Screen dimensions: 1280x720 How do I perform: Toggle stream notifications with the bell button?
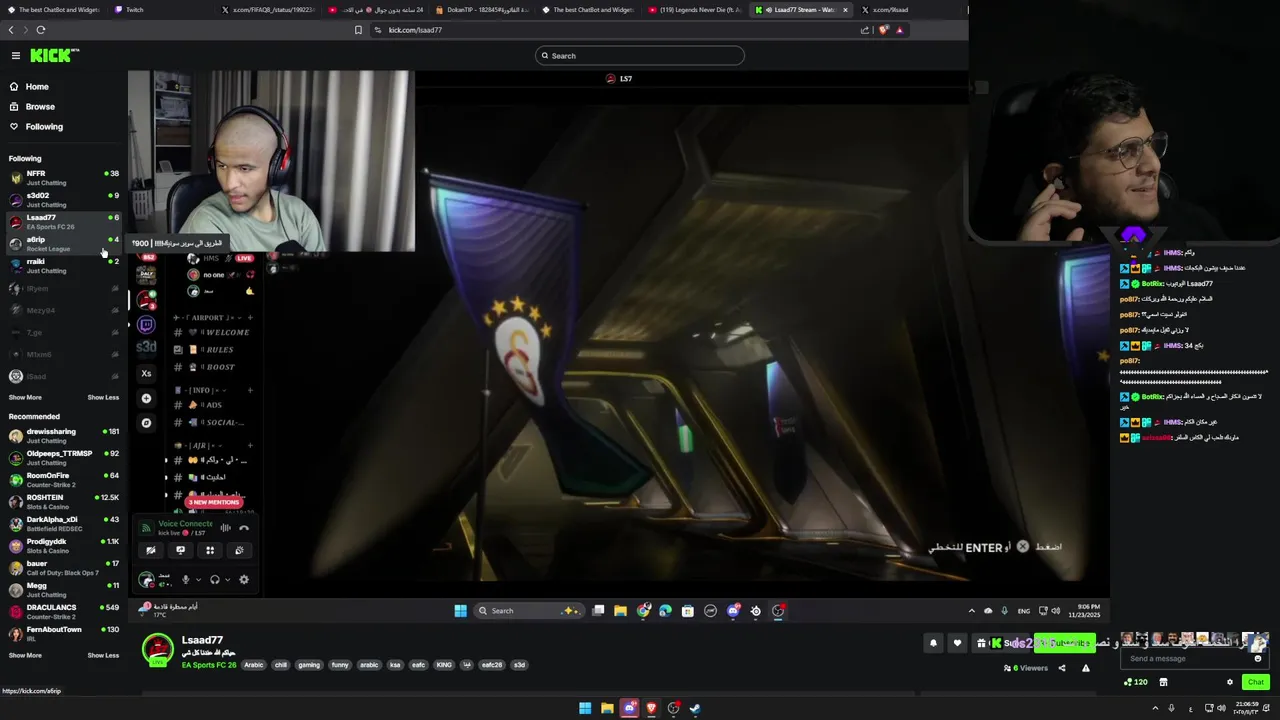click(x=933, y=643)
